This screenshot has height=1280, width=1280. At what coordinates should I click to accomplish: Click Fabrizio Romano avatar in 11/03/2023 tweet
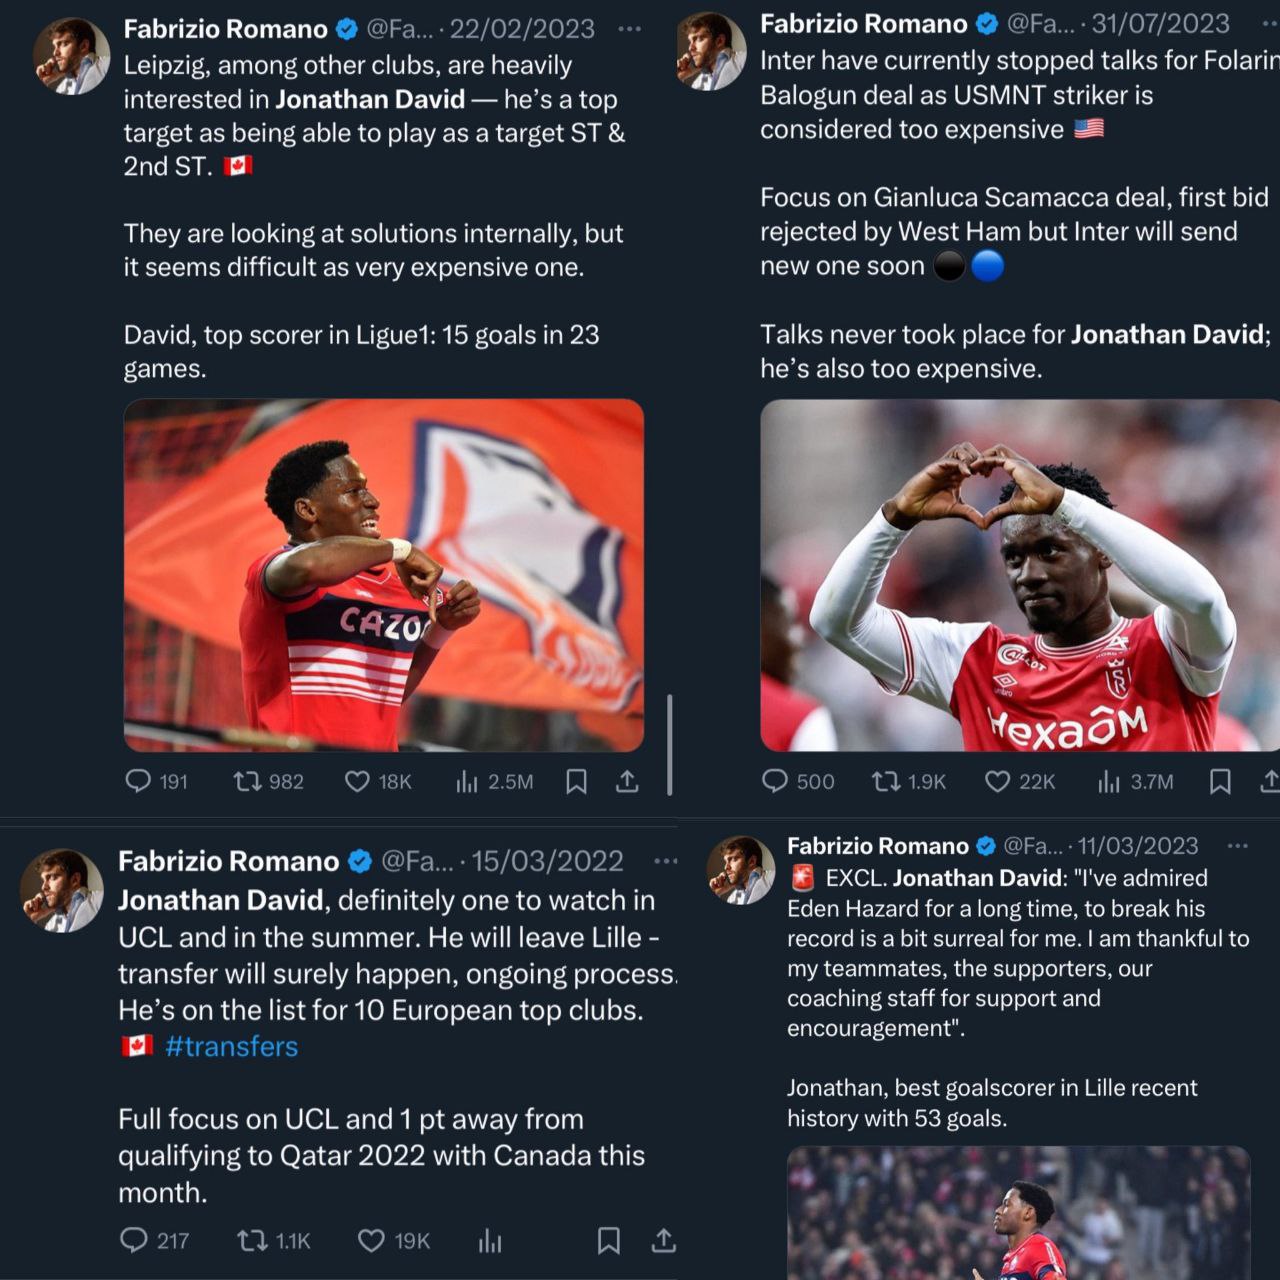(x=741, y=870)
